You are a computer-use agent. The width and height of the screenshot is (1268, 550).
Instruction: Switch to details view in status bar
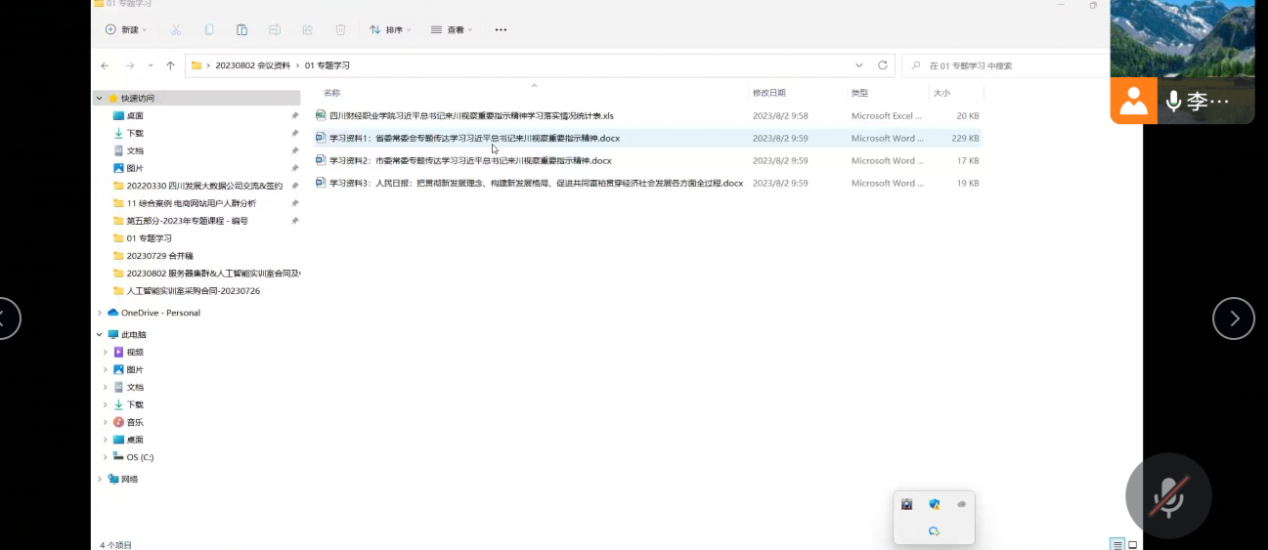tap(1117, 544)
